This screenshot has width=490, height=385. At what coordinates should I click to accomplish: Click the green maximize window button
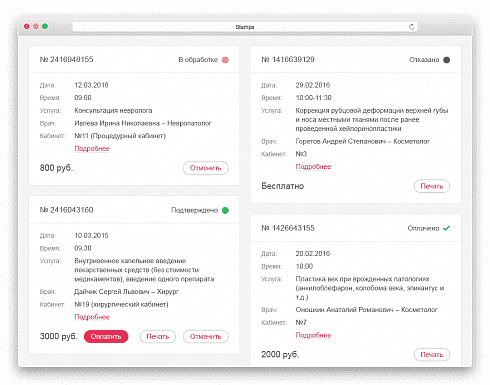[45, 26]
